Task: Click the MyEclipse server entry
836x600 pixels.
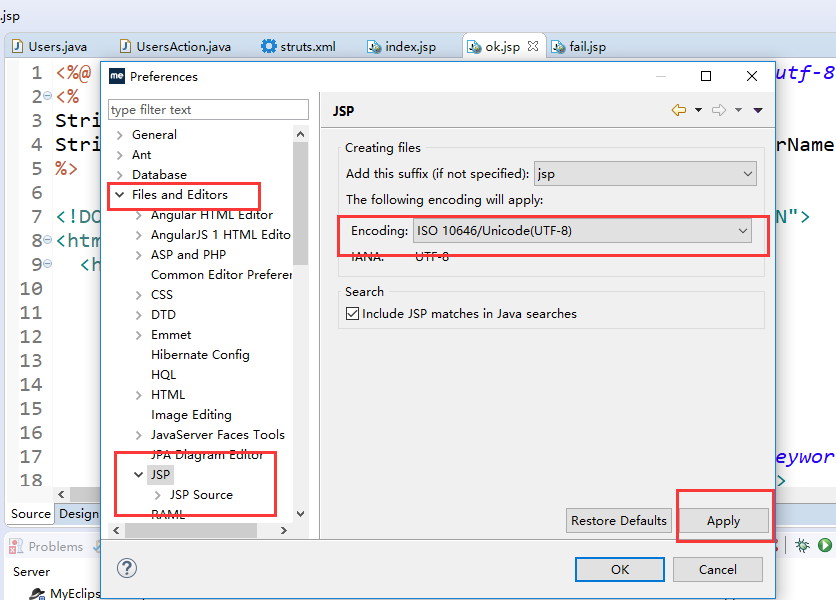Action: coord(67,593)
